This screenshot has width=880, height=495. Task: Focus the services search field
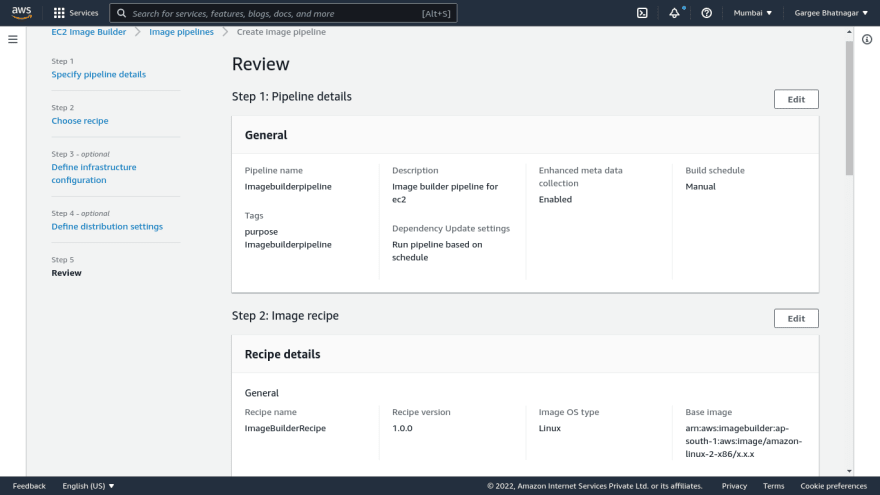click(283, 13)
